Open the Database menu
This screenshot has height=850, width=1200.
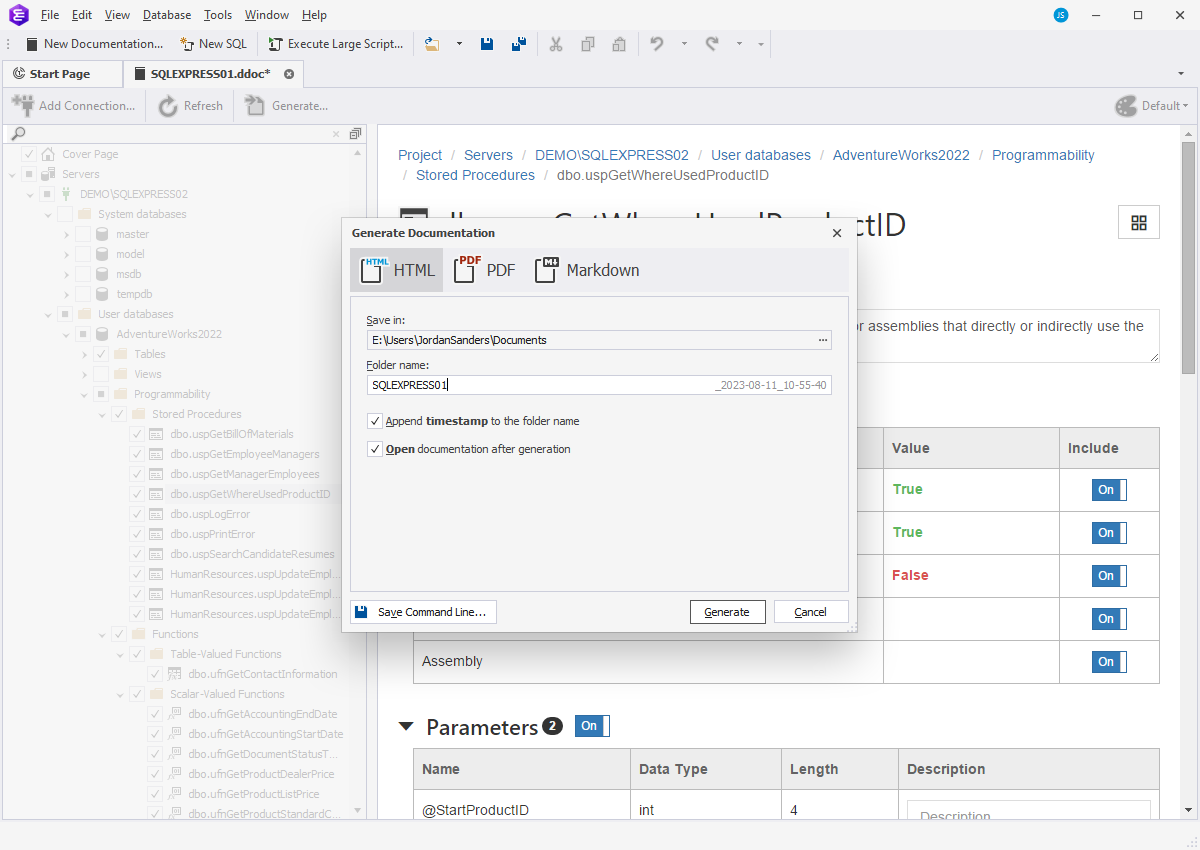(167, 15)
